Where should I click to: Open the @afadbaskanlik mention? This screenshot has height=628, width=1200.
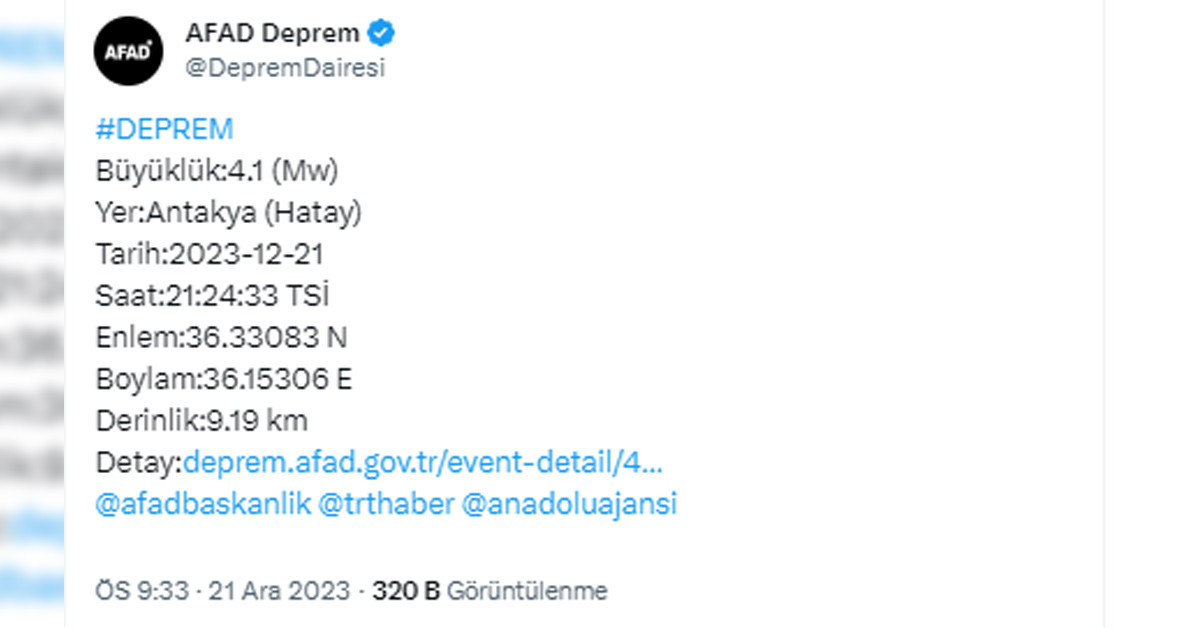[202, 504]
